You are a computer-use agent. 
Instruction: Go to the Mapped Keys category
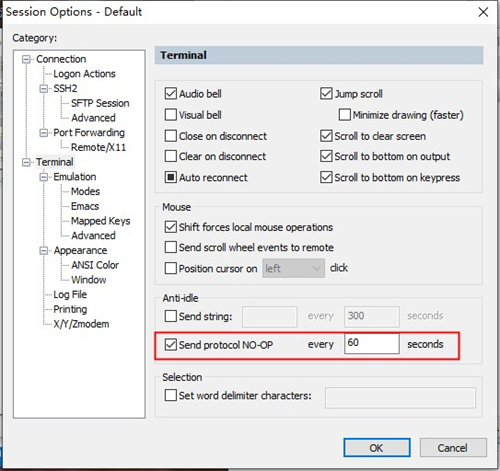[x=101, y=221]
